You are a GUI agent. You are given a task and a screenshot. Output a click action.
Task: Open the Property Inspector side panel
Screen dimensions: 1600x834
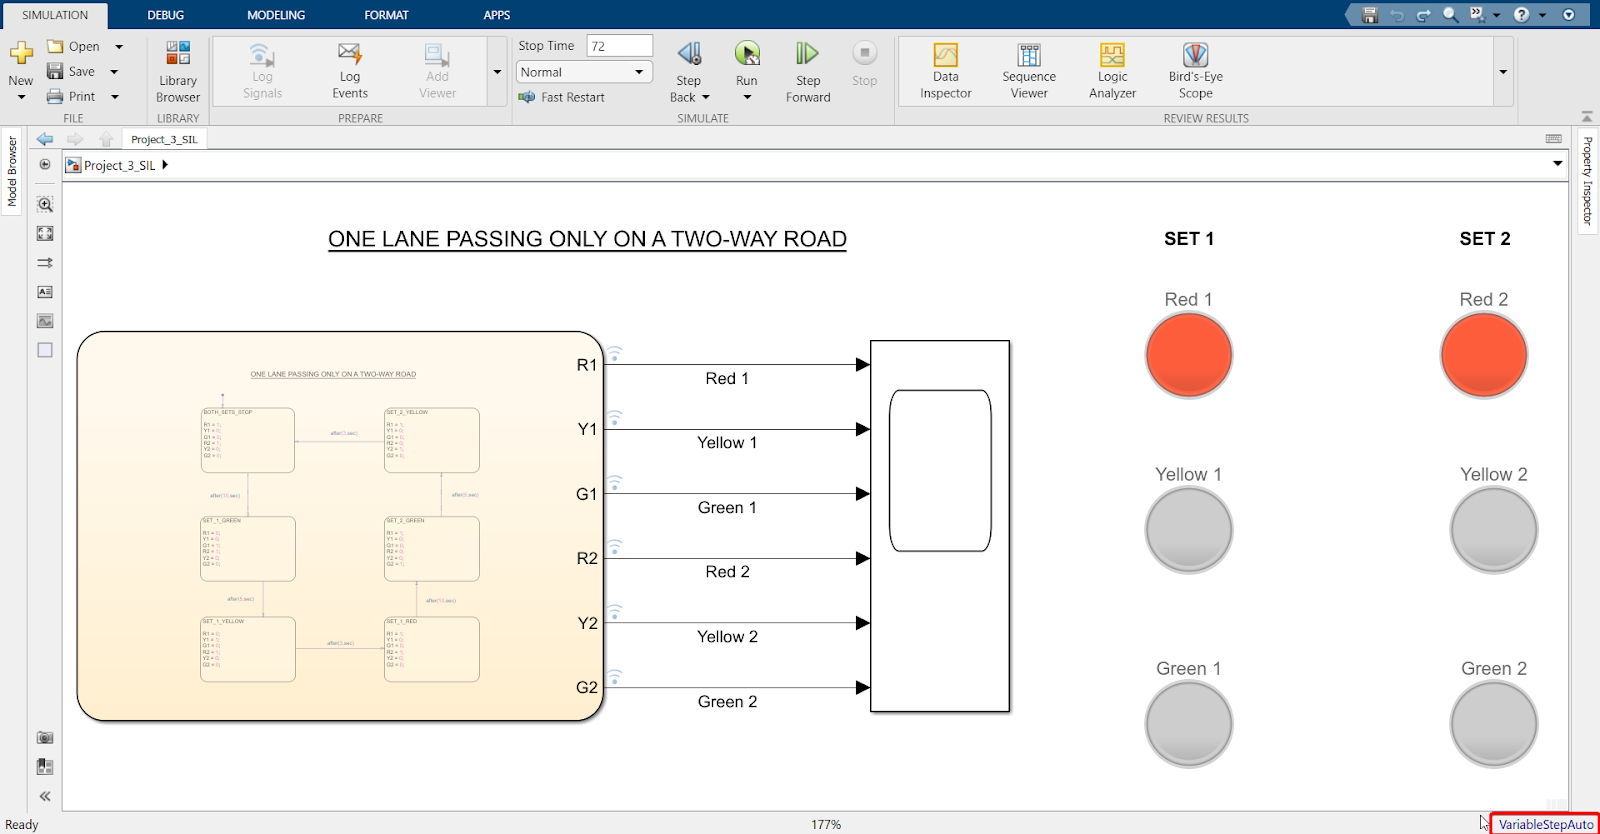(x=1587, y=181)
